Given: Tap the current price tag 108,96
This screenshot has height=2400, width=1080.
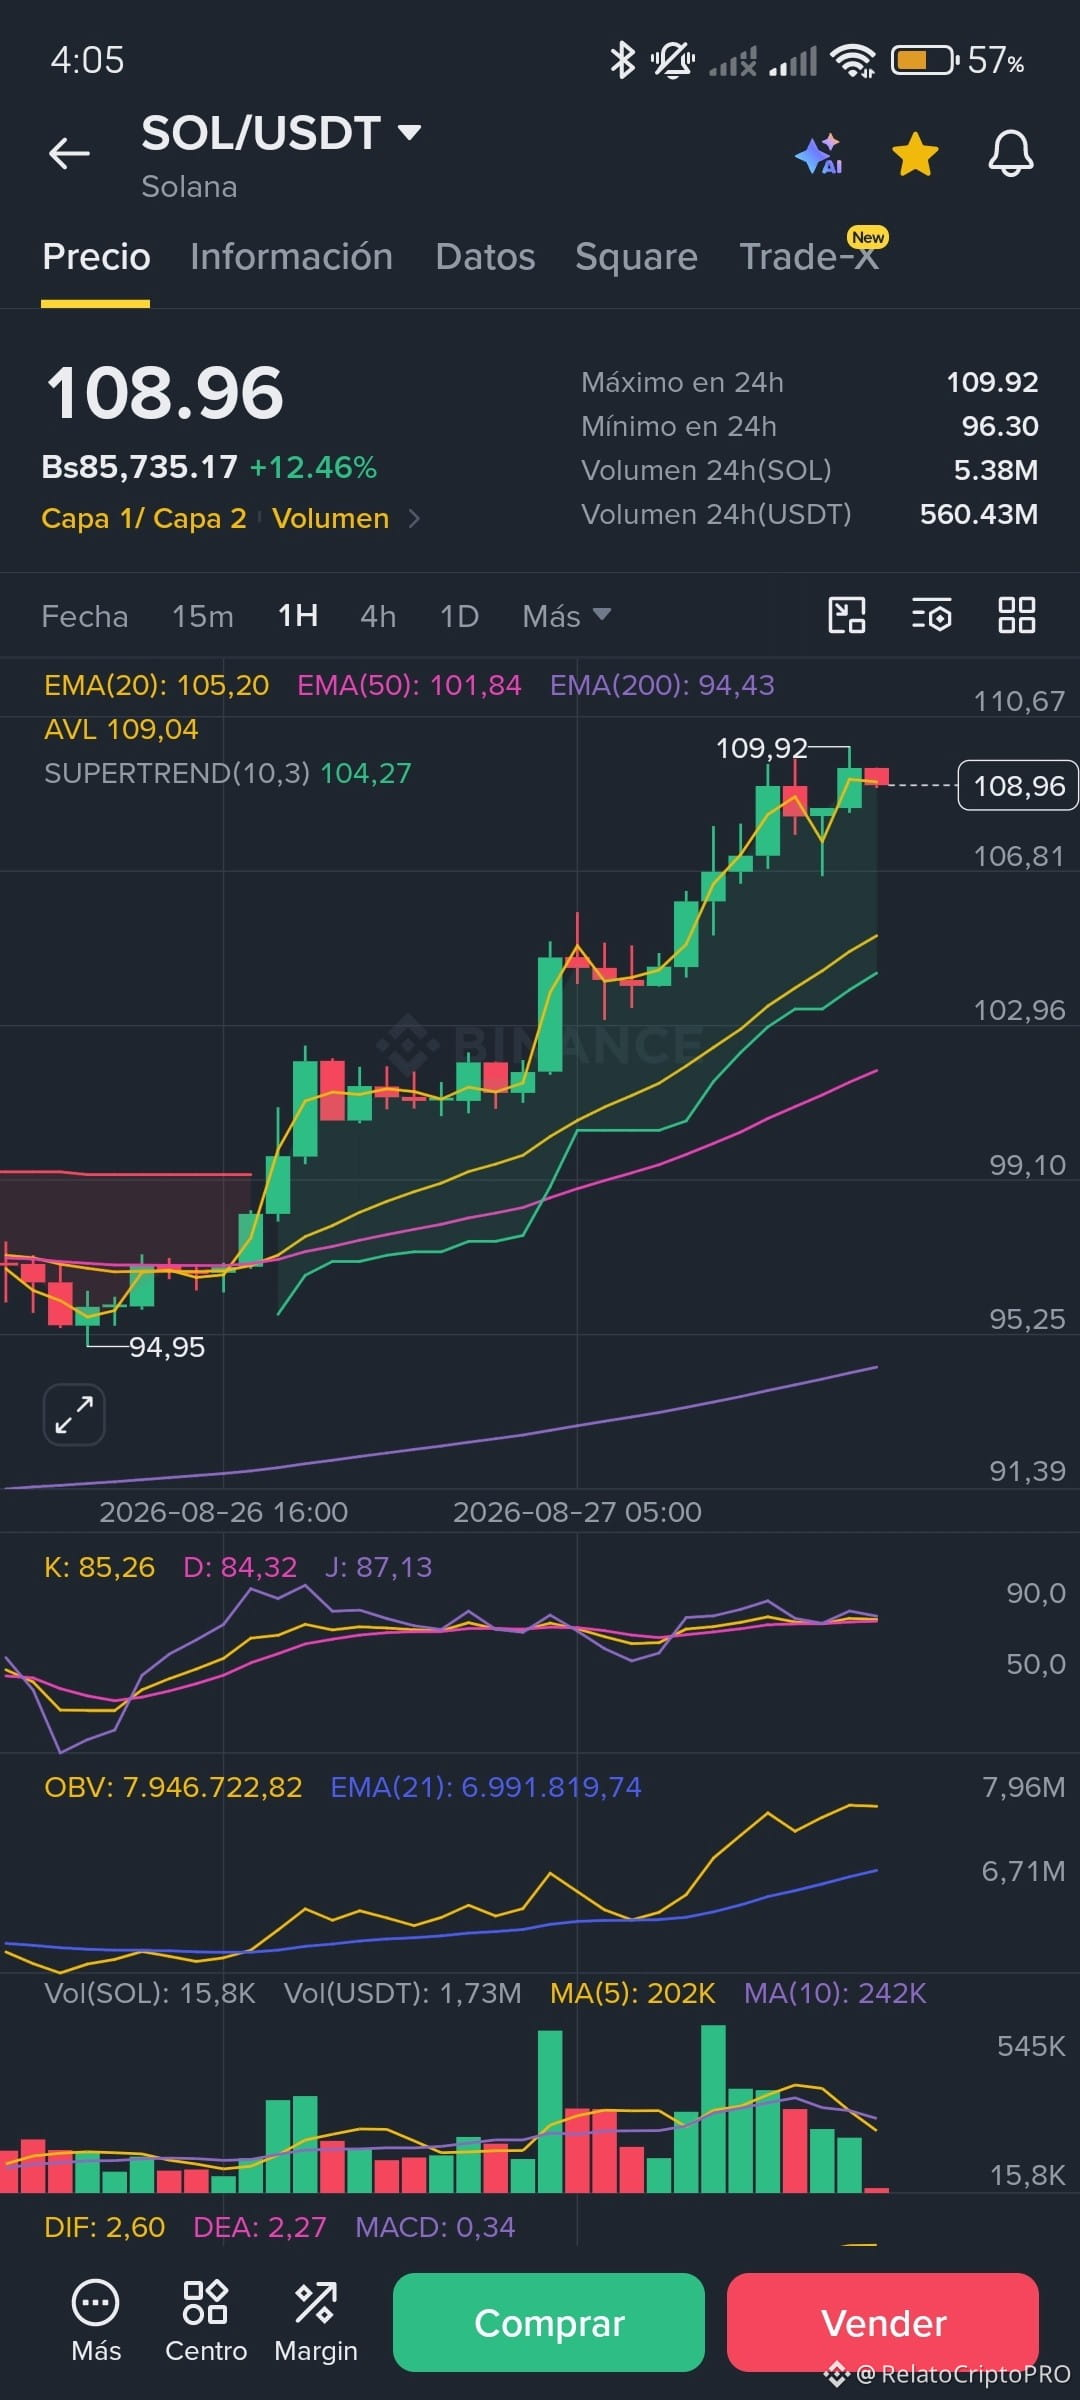Looking at the screenshot, I should point(1018,786).
